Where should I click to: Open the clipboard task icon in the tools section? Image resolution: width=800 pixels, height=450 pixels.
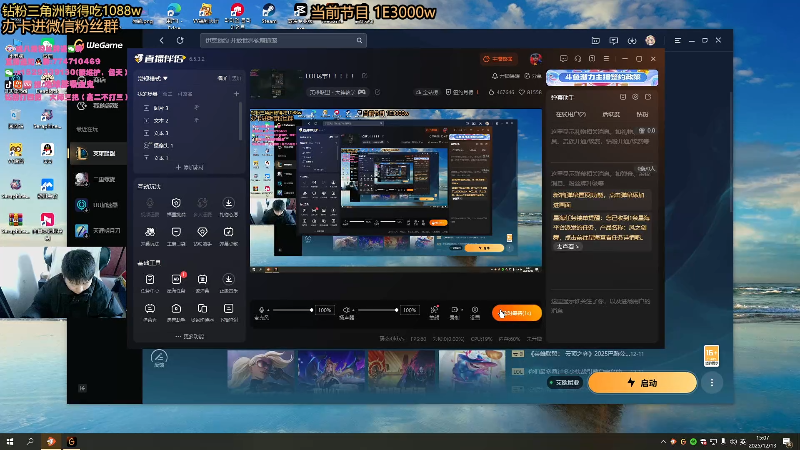pyautogui.click(x=150, y=279)
